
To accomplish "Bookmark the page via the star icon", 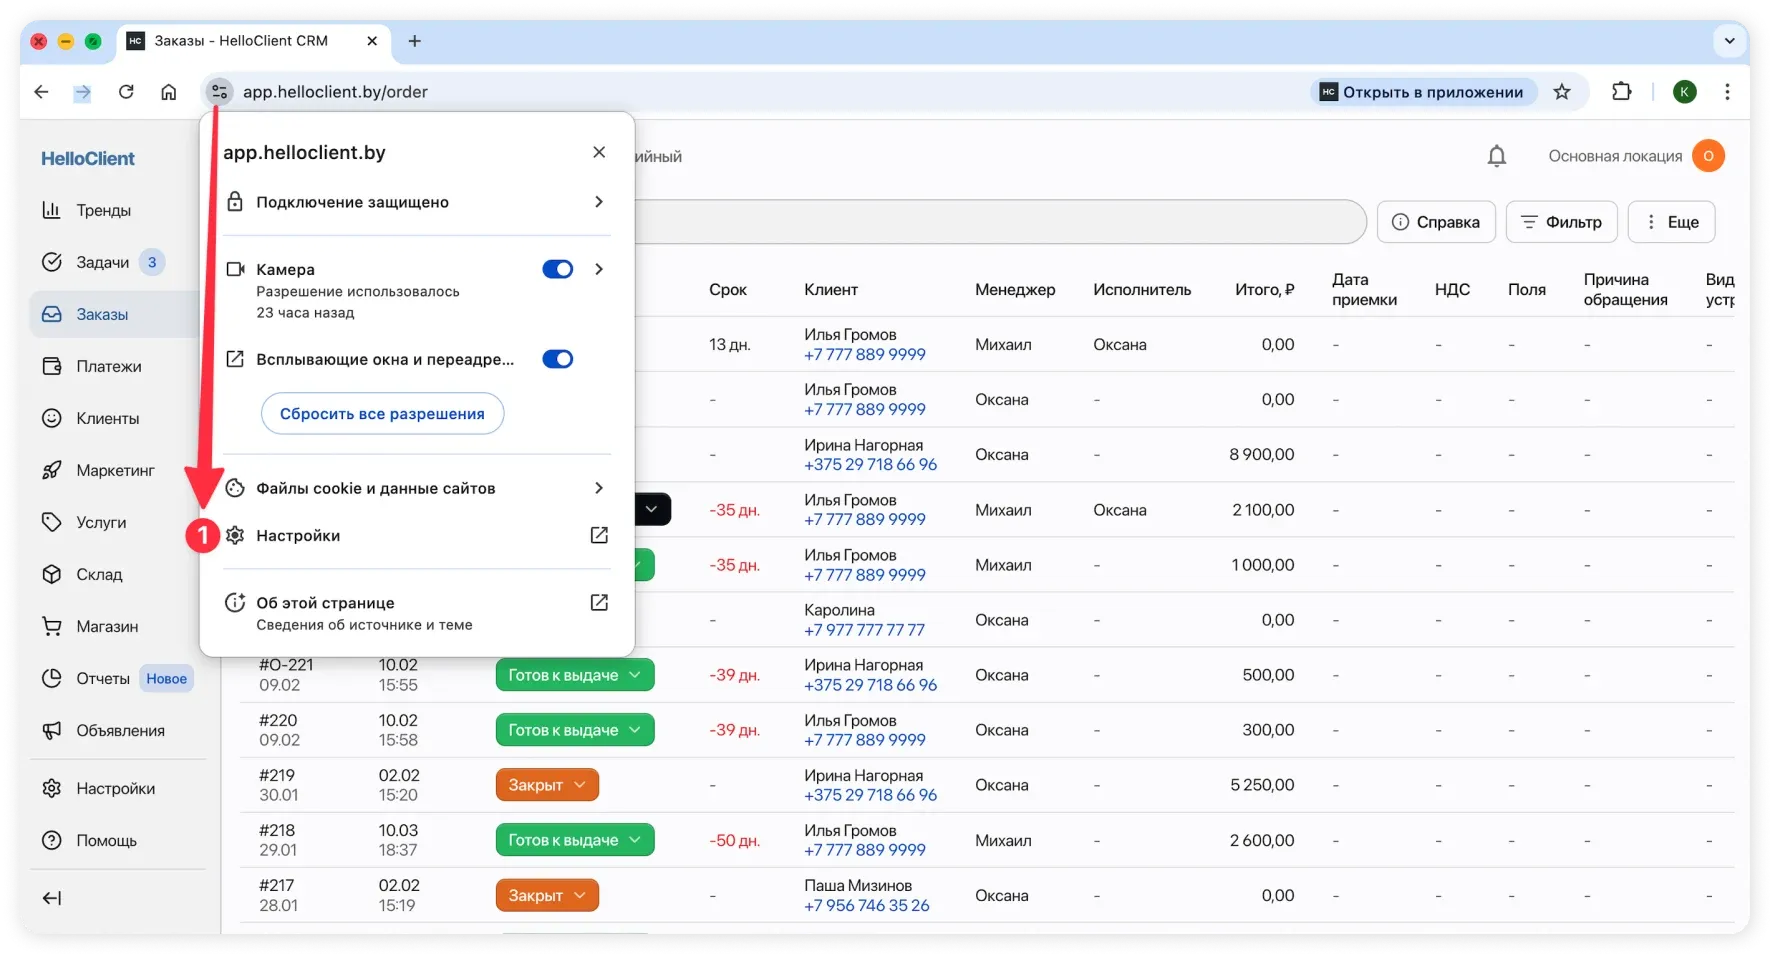I will (x=1562, y=91).
